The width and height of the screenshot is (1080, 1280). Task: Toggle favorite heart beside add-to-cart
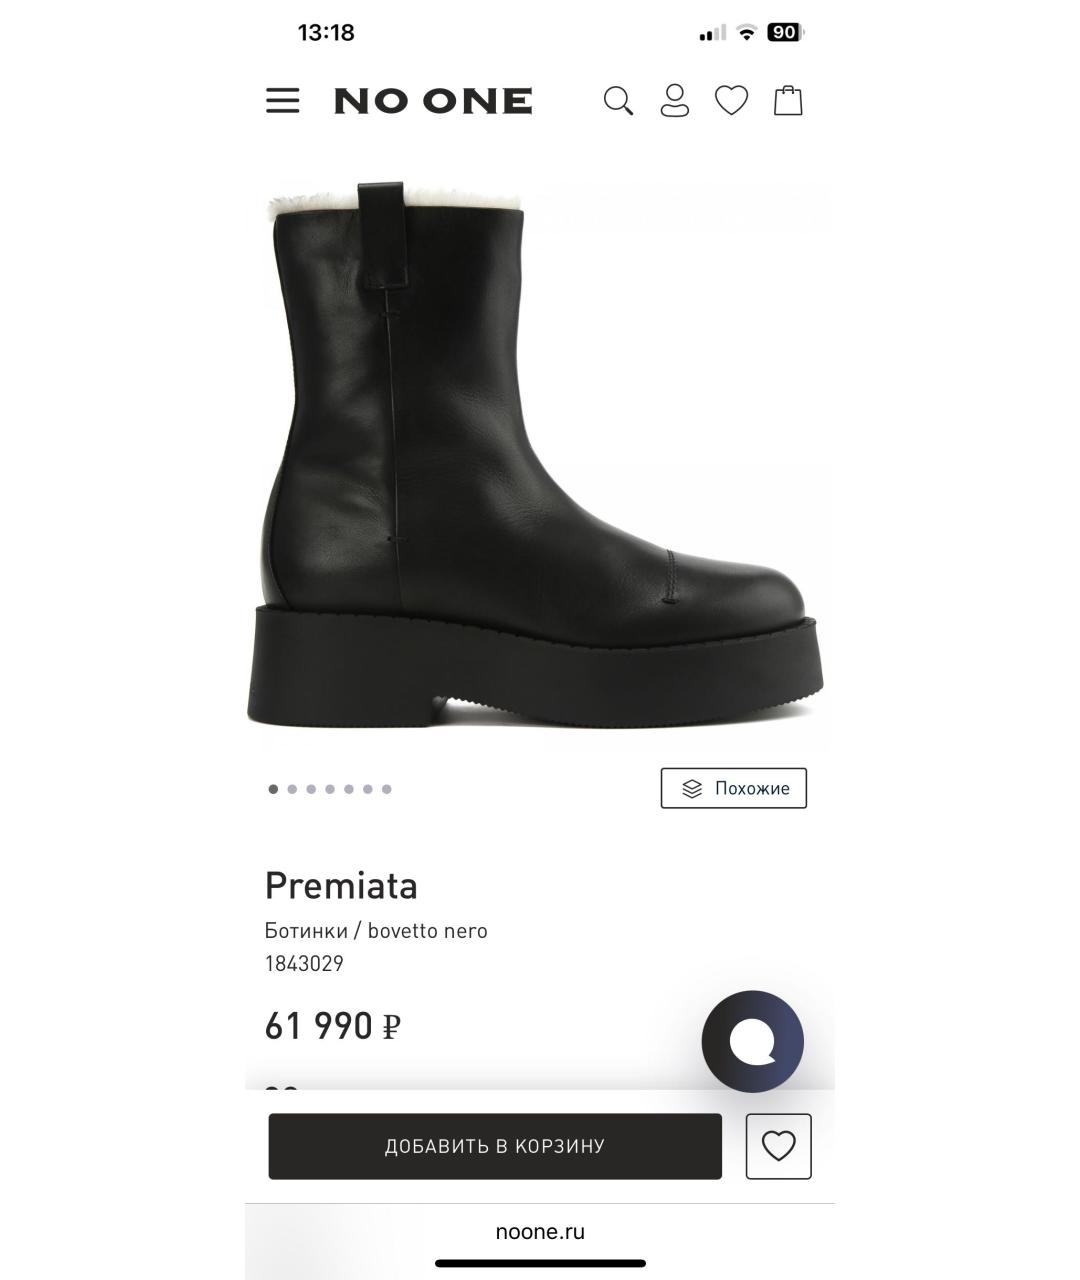point(778,1146)
